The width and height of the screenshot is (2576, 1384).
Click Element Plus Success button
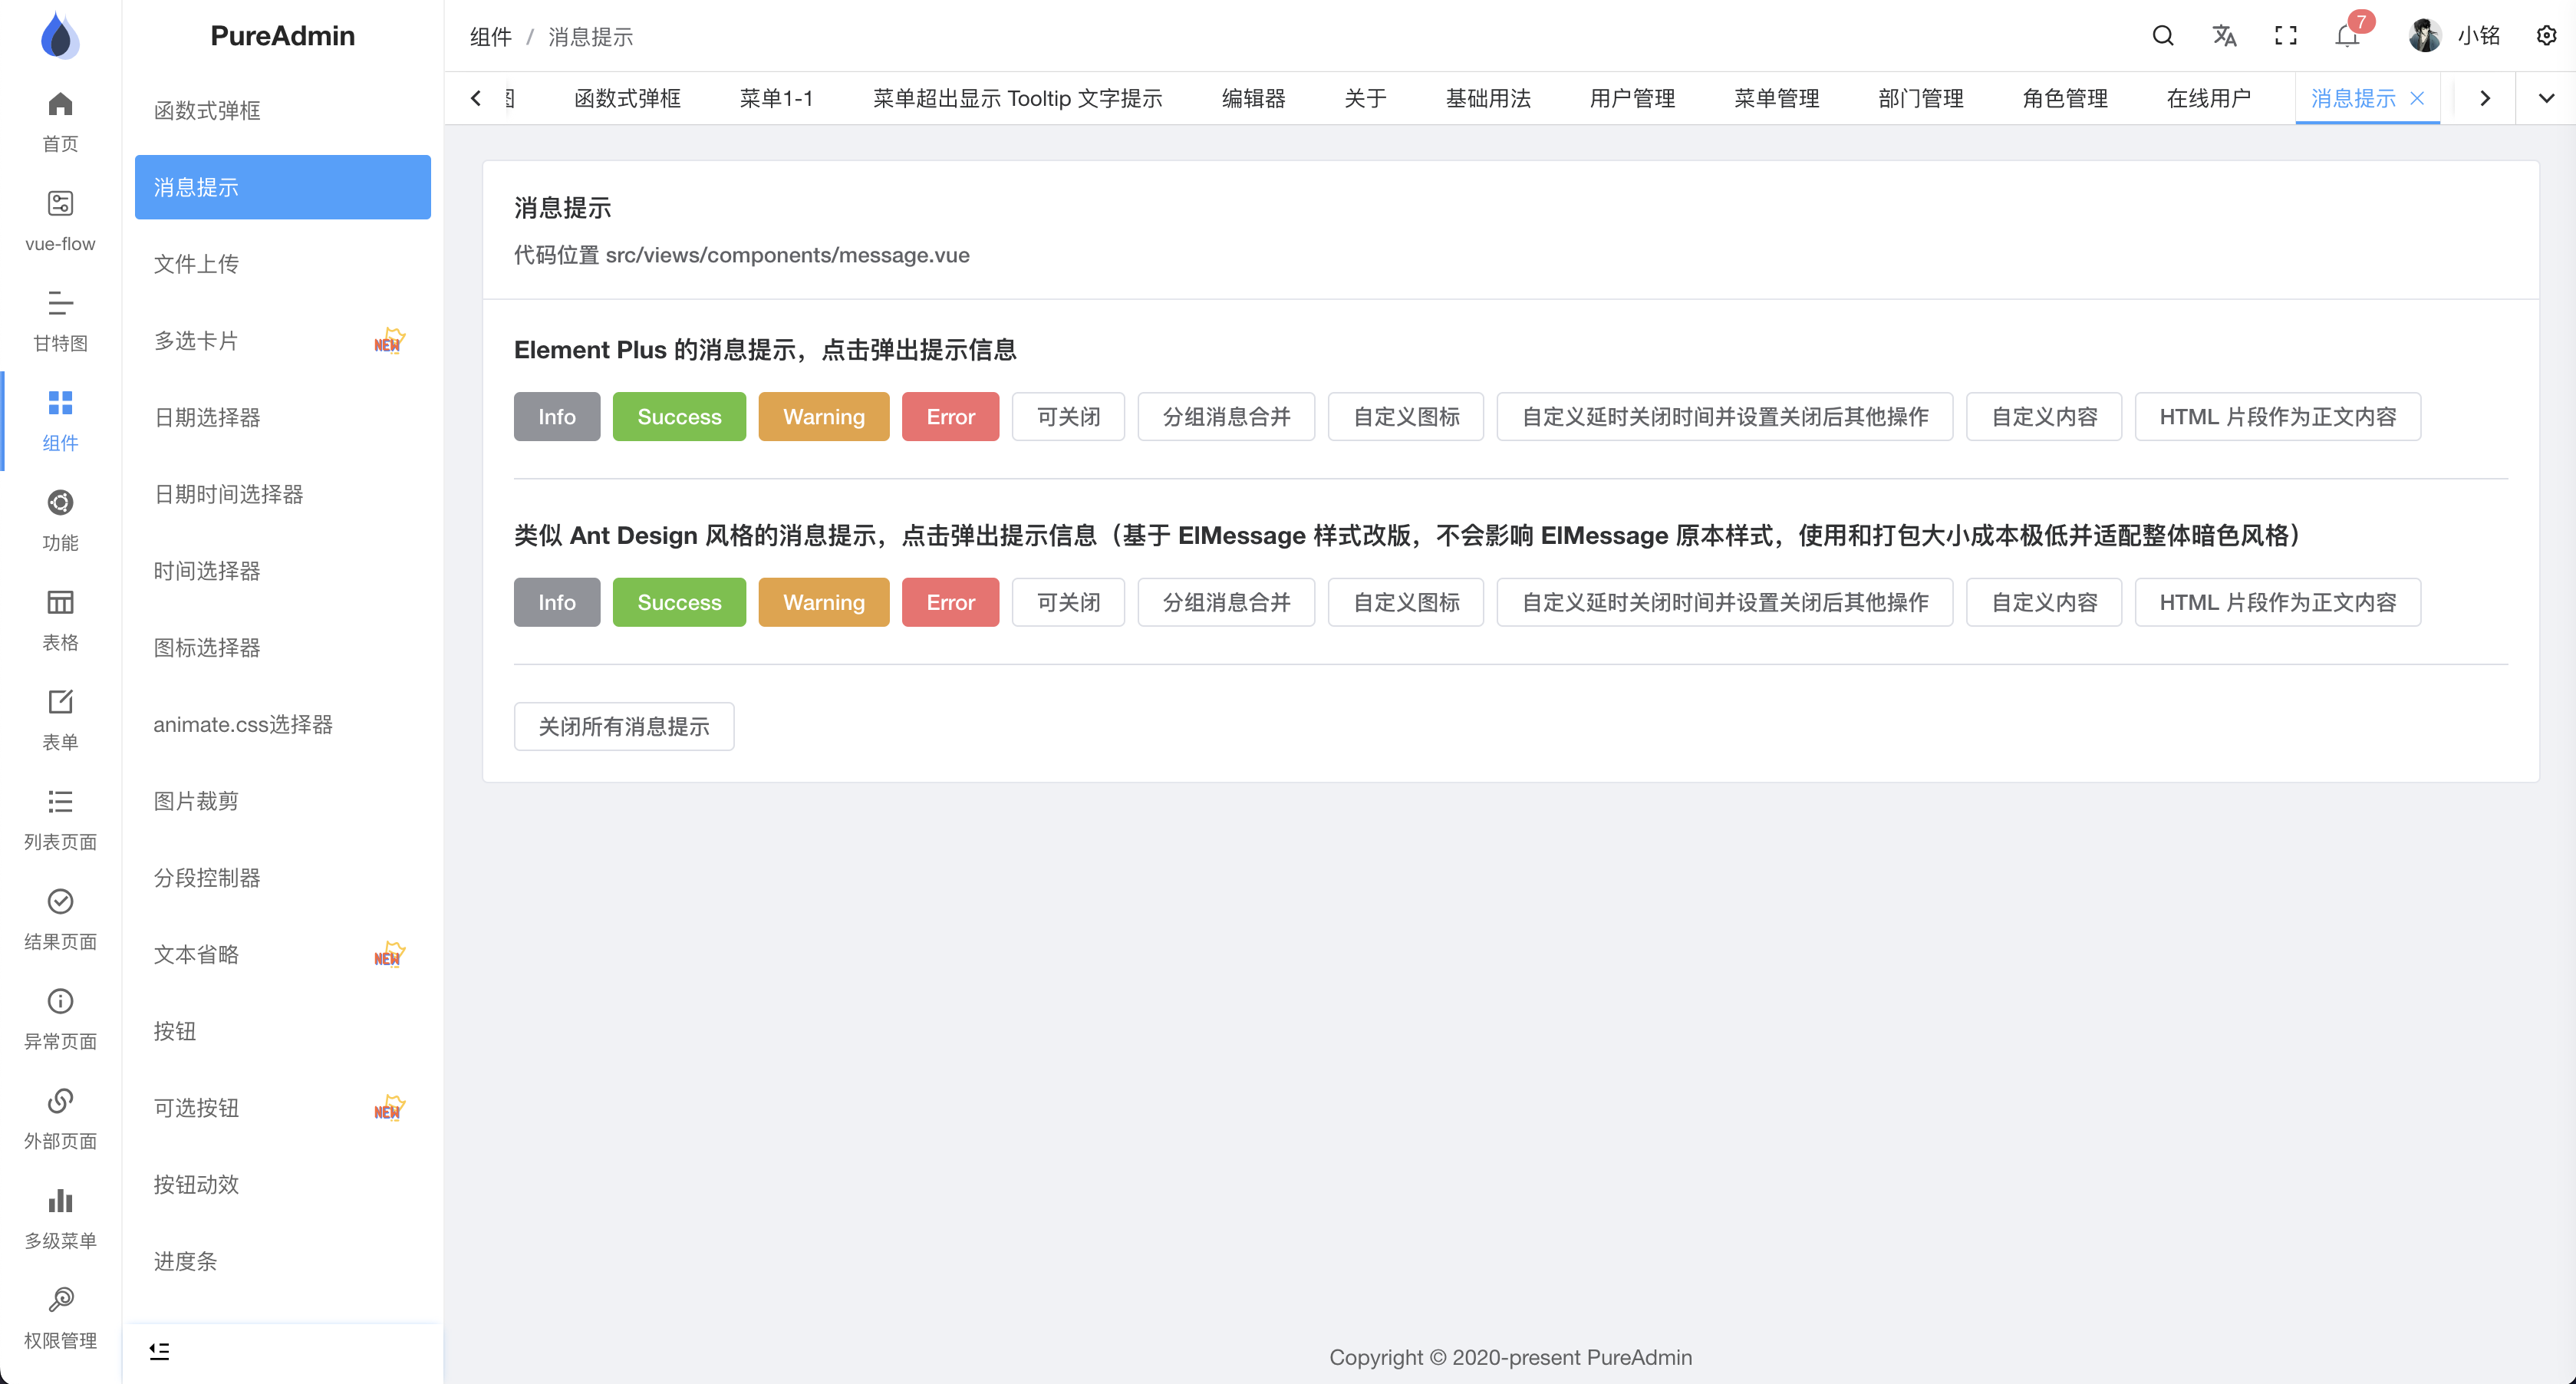click(x=679, y=416)
